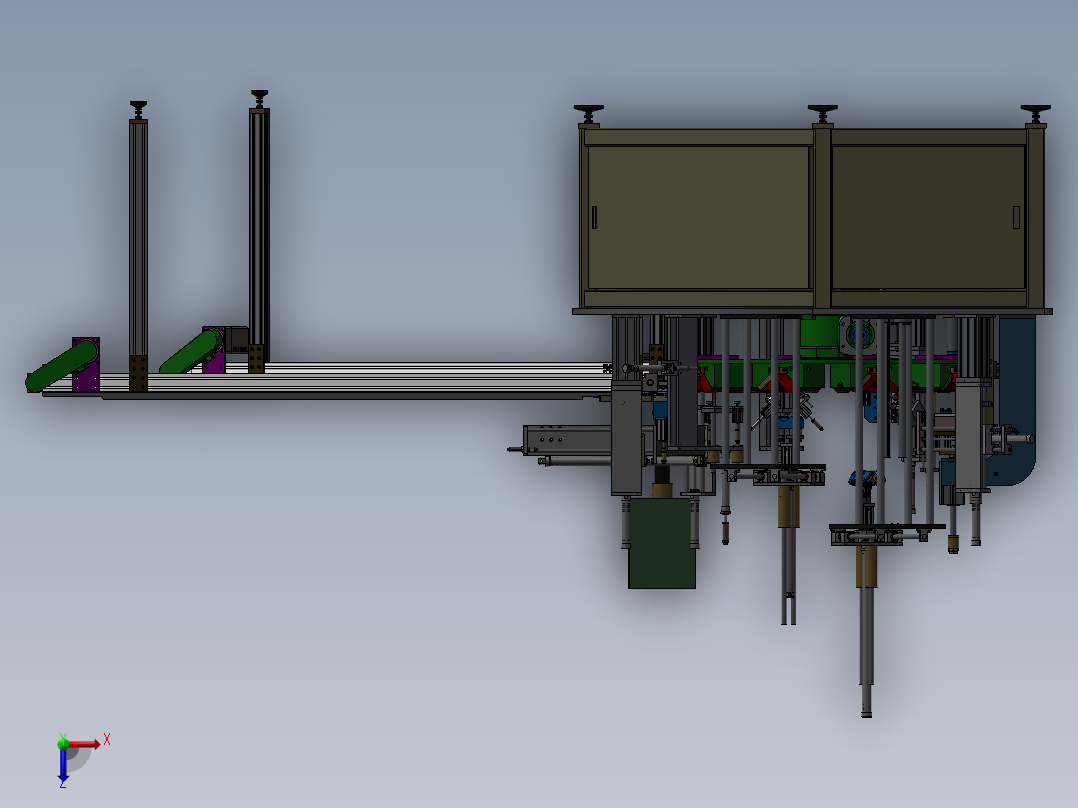Select the middle leveling foot on cabinet

click(822, 114)
